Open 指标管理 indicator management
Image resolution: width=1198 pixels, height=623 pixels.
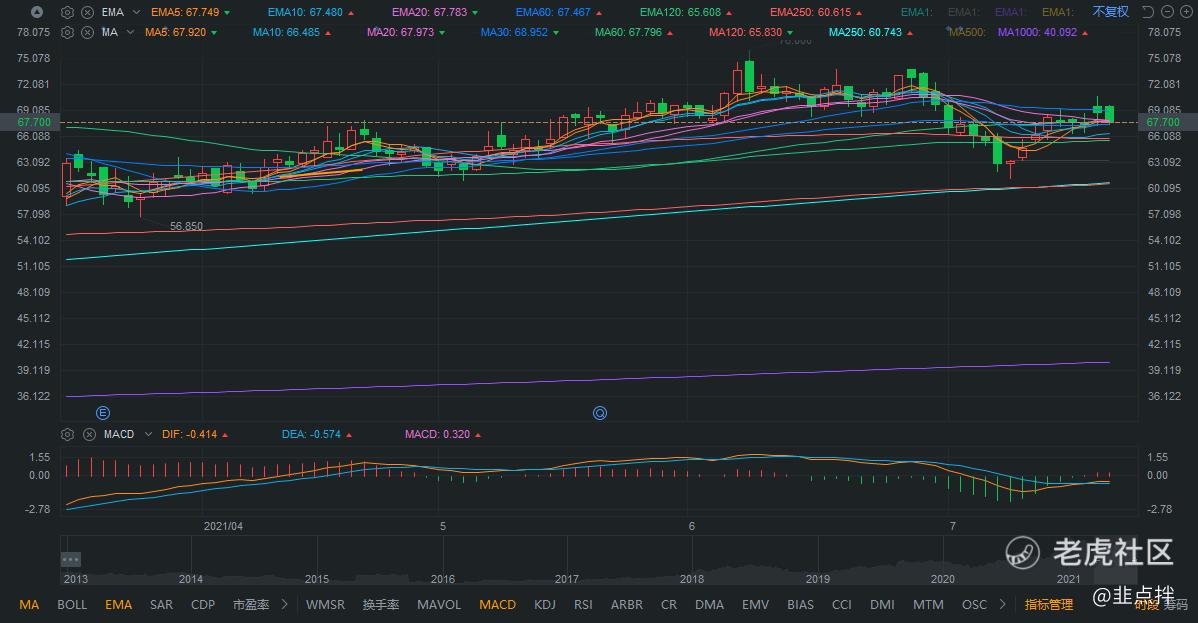[1048, 605]
